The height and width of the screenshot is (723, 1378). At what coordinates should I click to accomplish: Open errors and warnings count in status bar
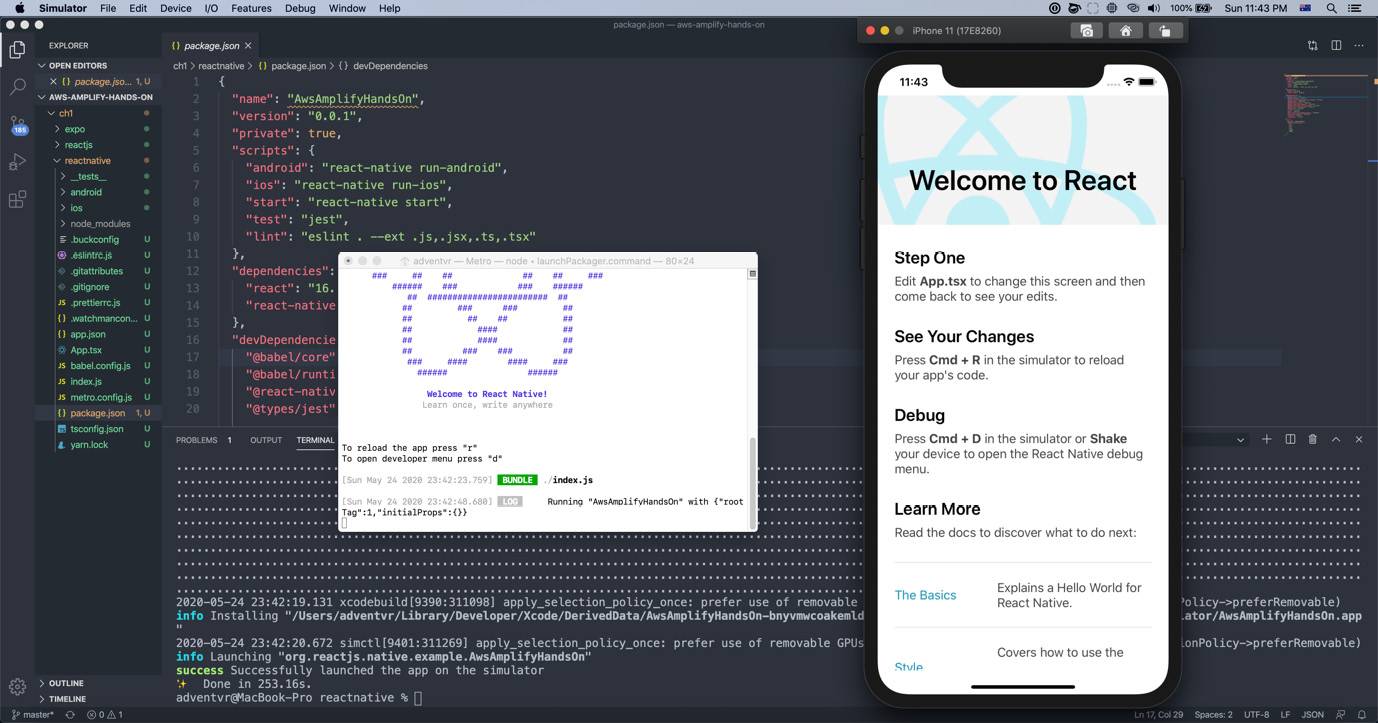point(105,715)
